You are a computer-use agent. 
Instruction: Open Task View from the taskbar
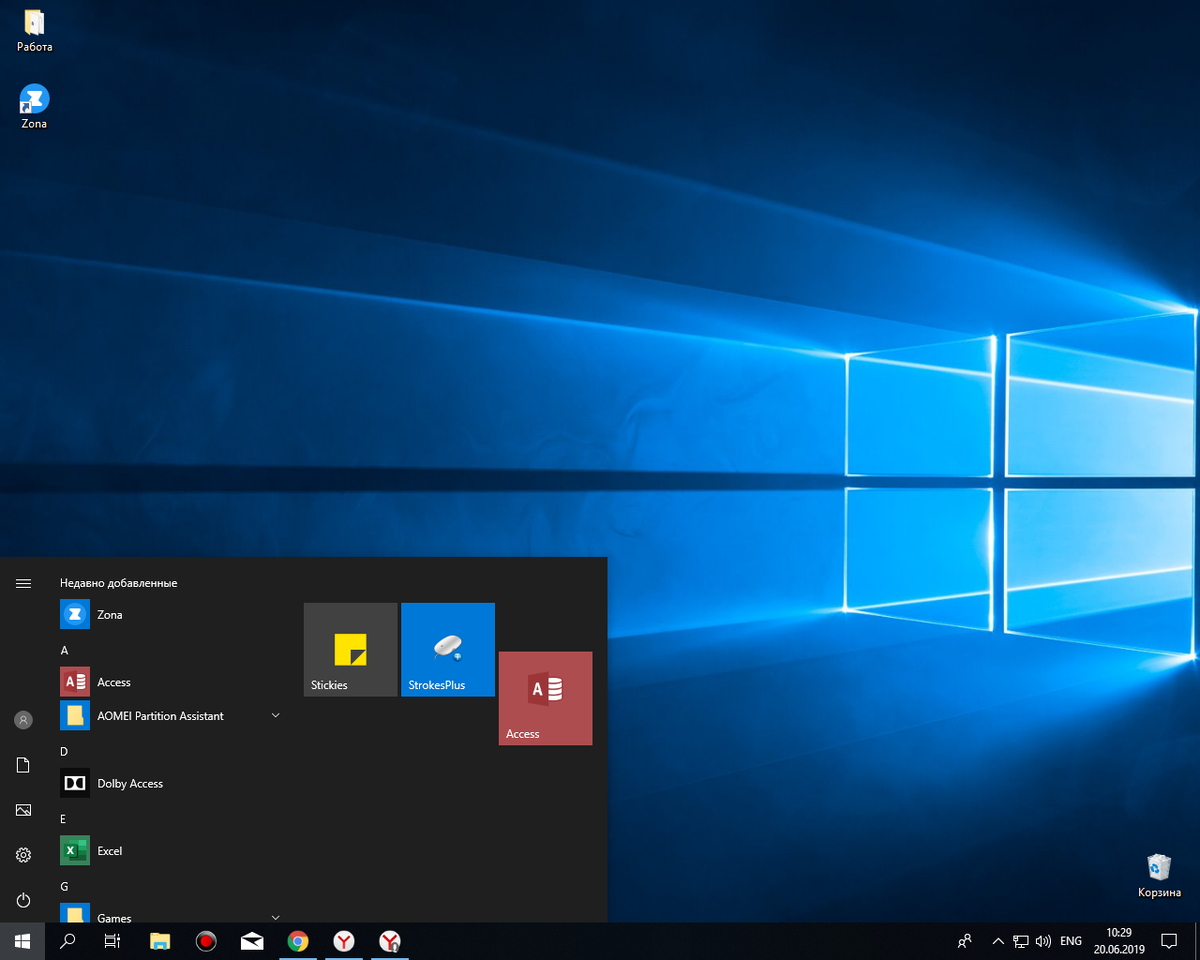click(x=113, y=941)
